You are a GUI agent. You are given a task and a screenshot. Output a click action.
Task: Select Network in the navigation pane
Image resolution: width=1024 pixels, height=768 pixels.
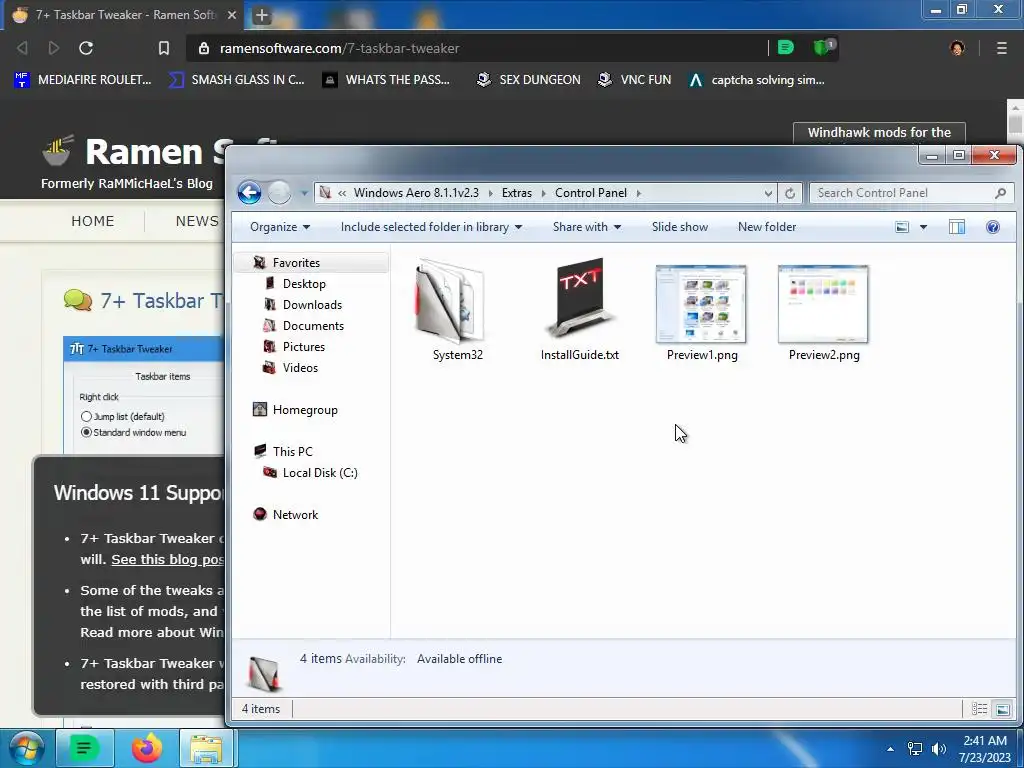[295, 514]
